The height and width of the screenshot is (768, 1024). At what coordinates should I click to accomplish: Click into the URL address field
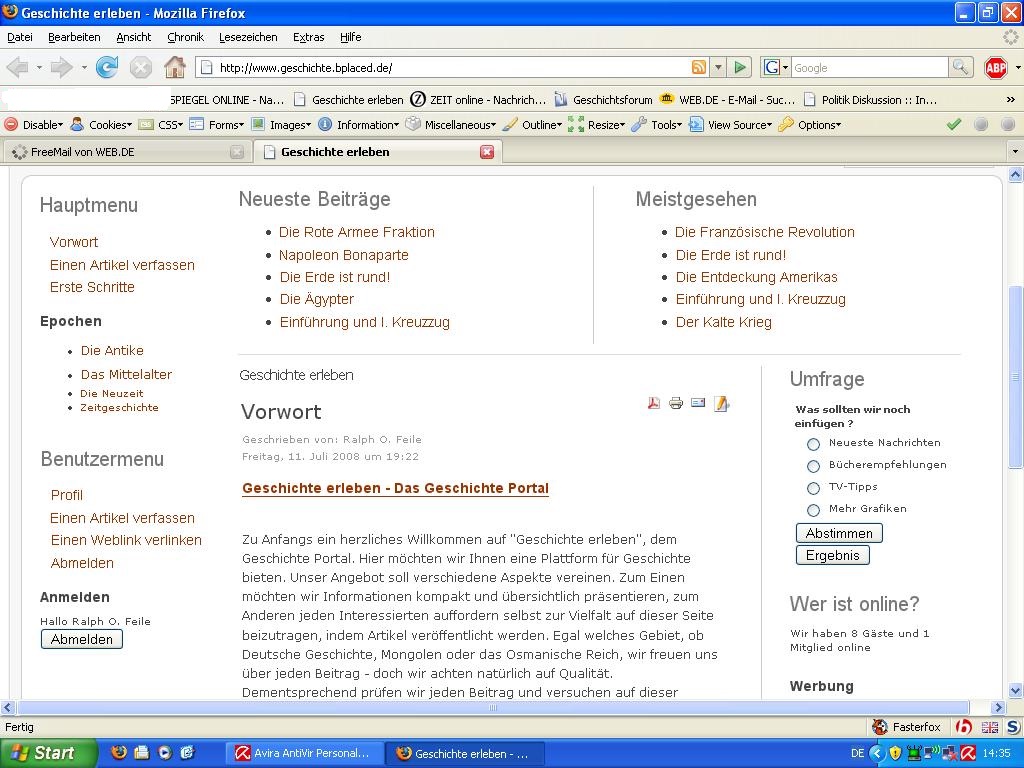tap(451, 67)
